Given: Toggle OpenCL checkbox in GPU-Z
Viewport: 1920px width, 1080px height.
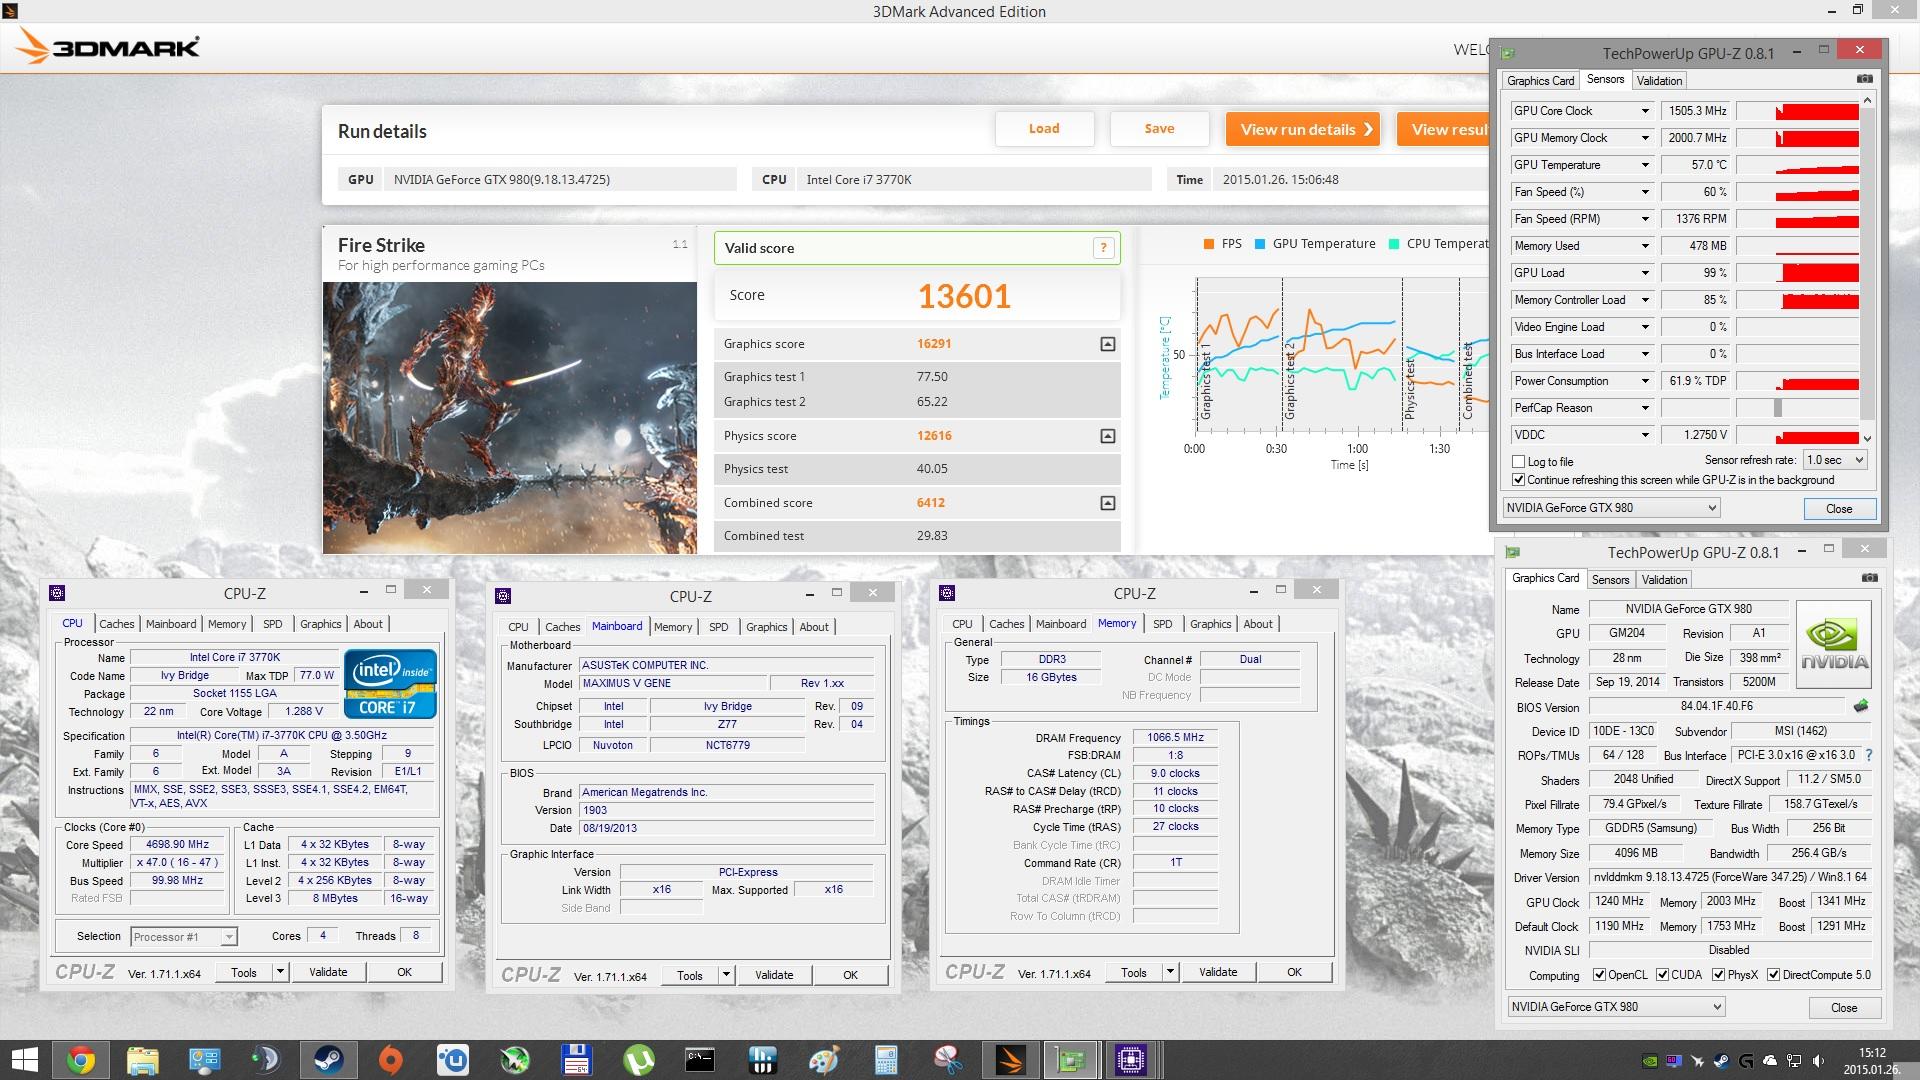Looking at the screenshot, I should (x=1600, y=975).
